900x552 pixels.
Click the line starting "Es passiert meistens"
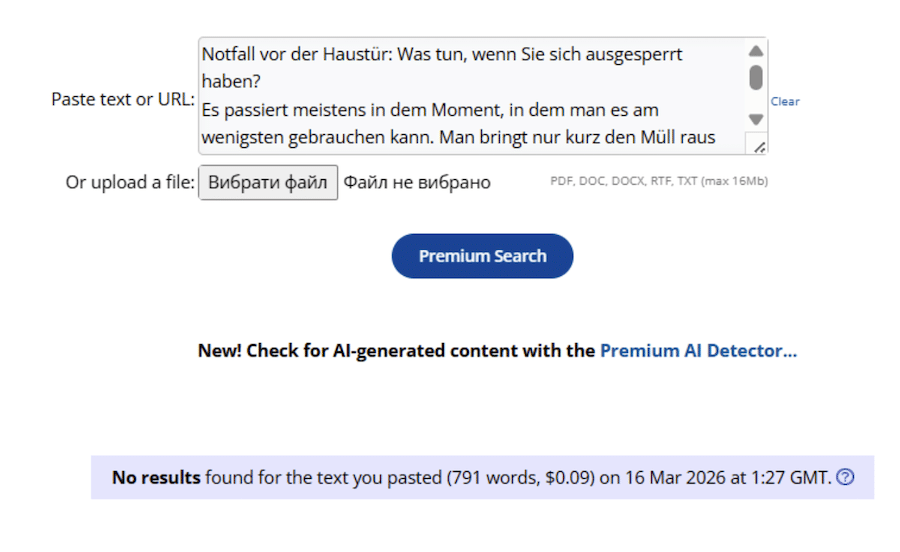pyautogui.click(x=429, y=109)
